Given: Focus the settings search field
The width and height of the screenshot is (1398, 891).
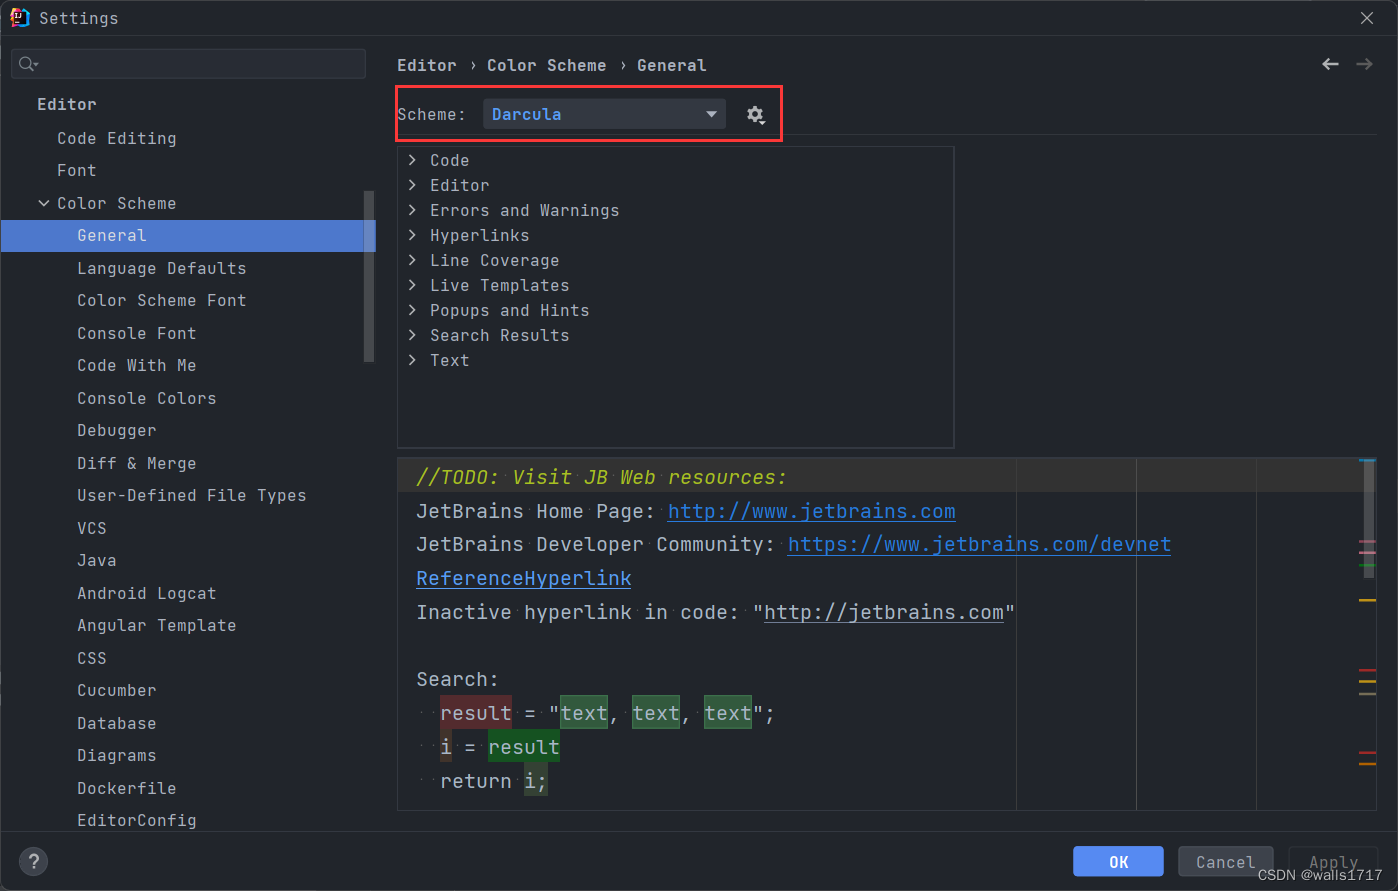Looking at the screenshot, I should [x=188, y=64].
